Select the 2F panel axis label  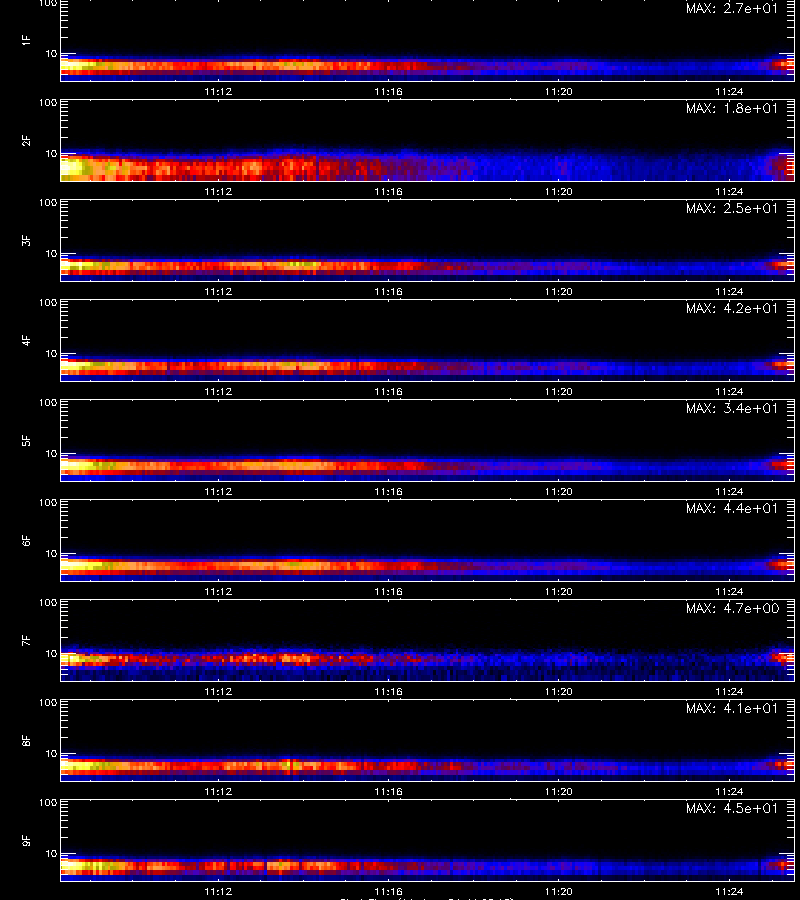pos(26,140)
